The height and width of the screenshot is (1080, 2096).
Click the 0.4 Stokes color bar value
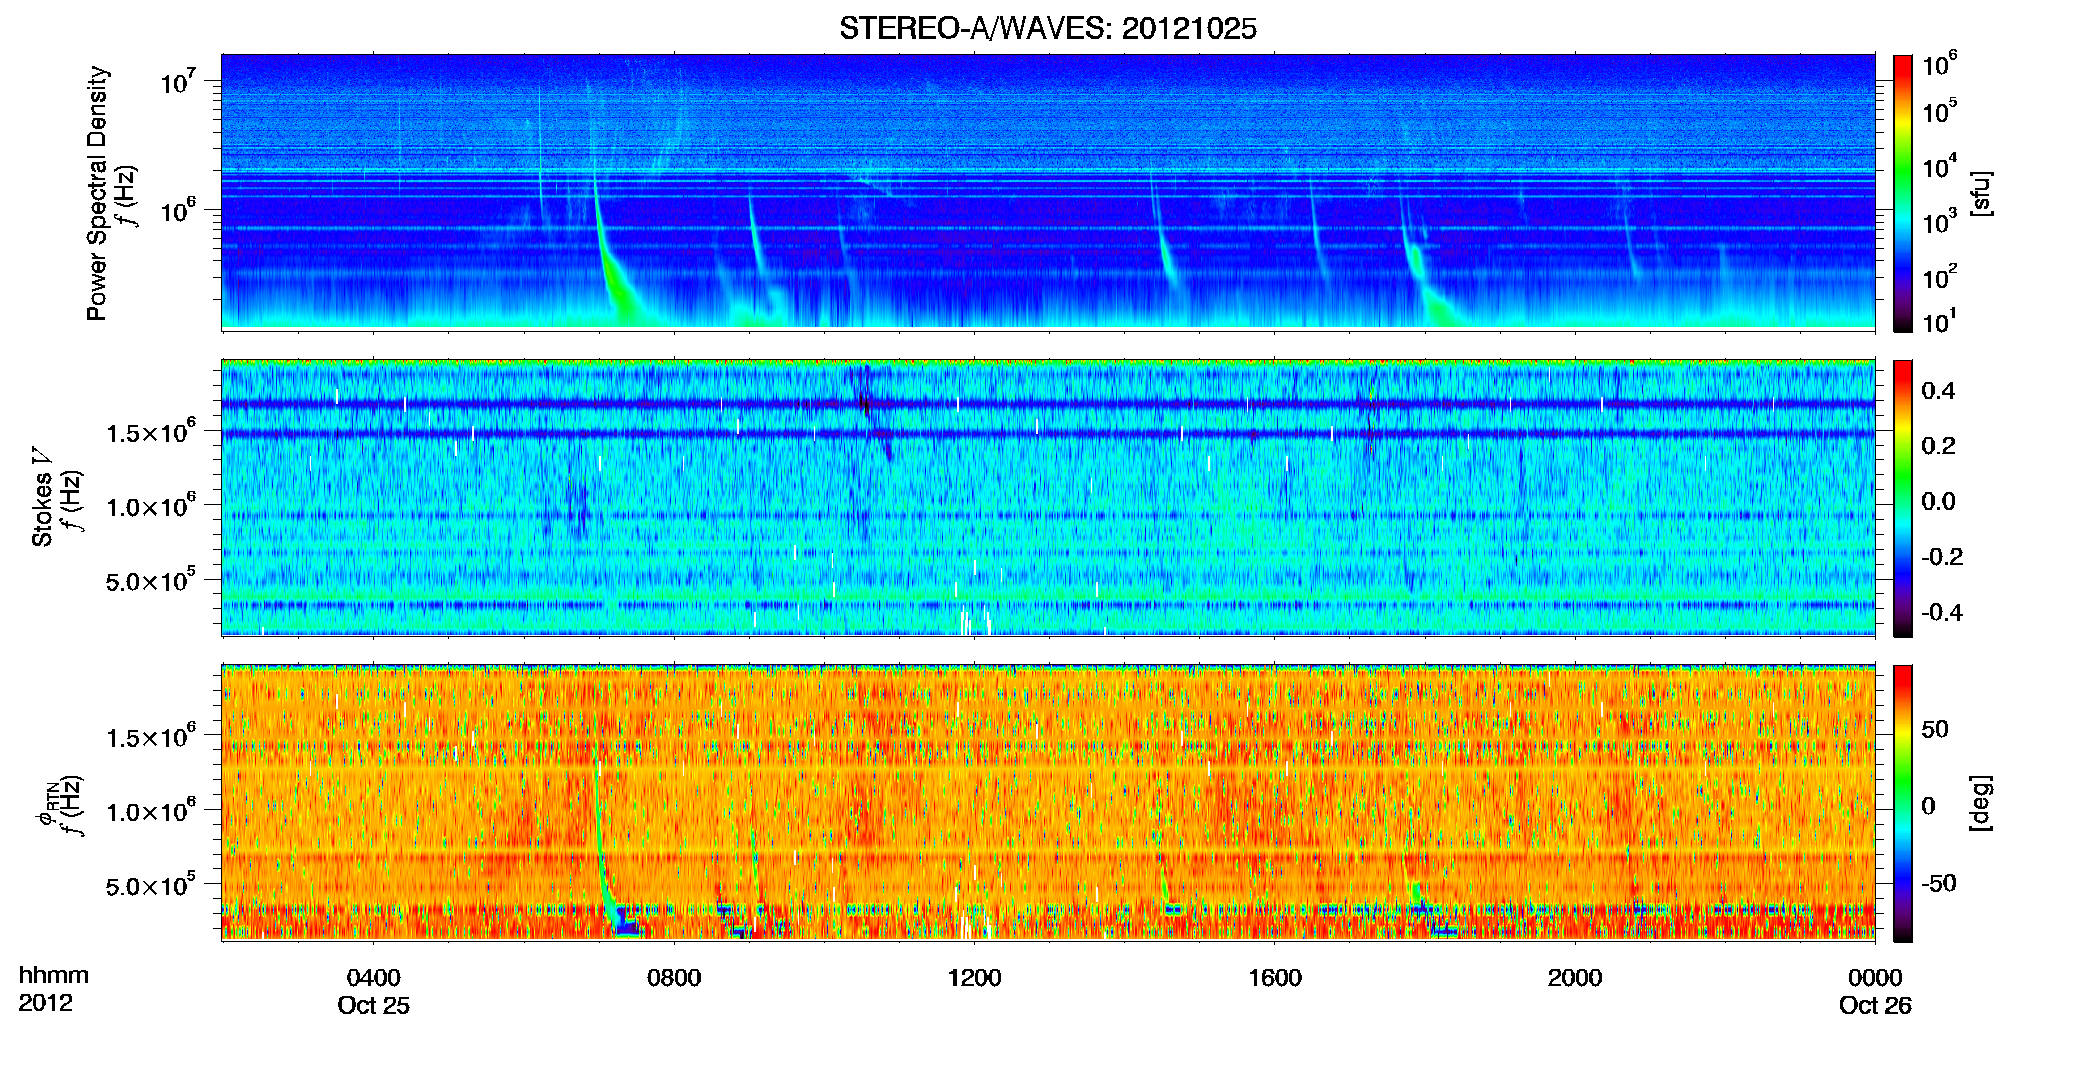[1938, 391]
